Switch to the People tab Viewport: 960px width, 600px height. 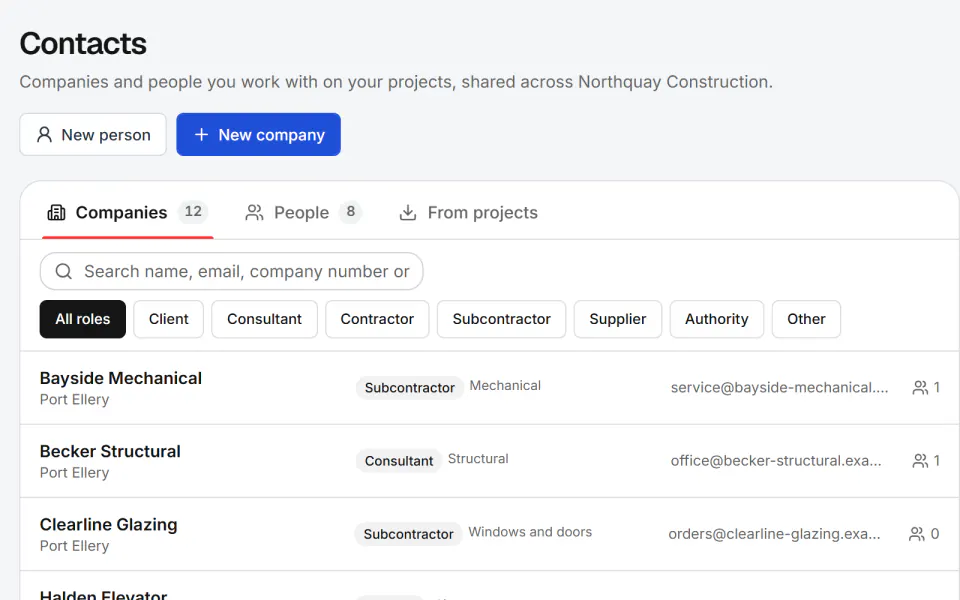tap(304, 212)
